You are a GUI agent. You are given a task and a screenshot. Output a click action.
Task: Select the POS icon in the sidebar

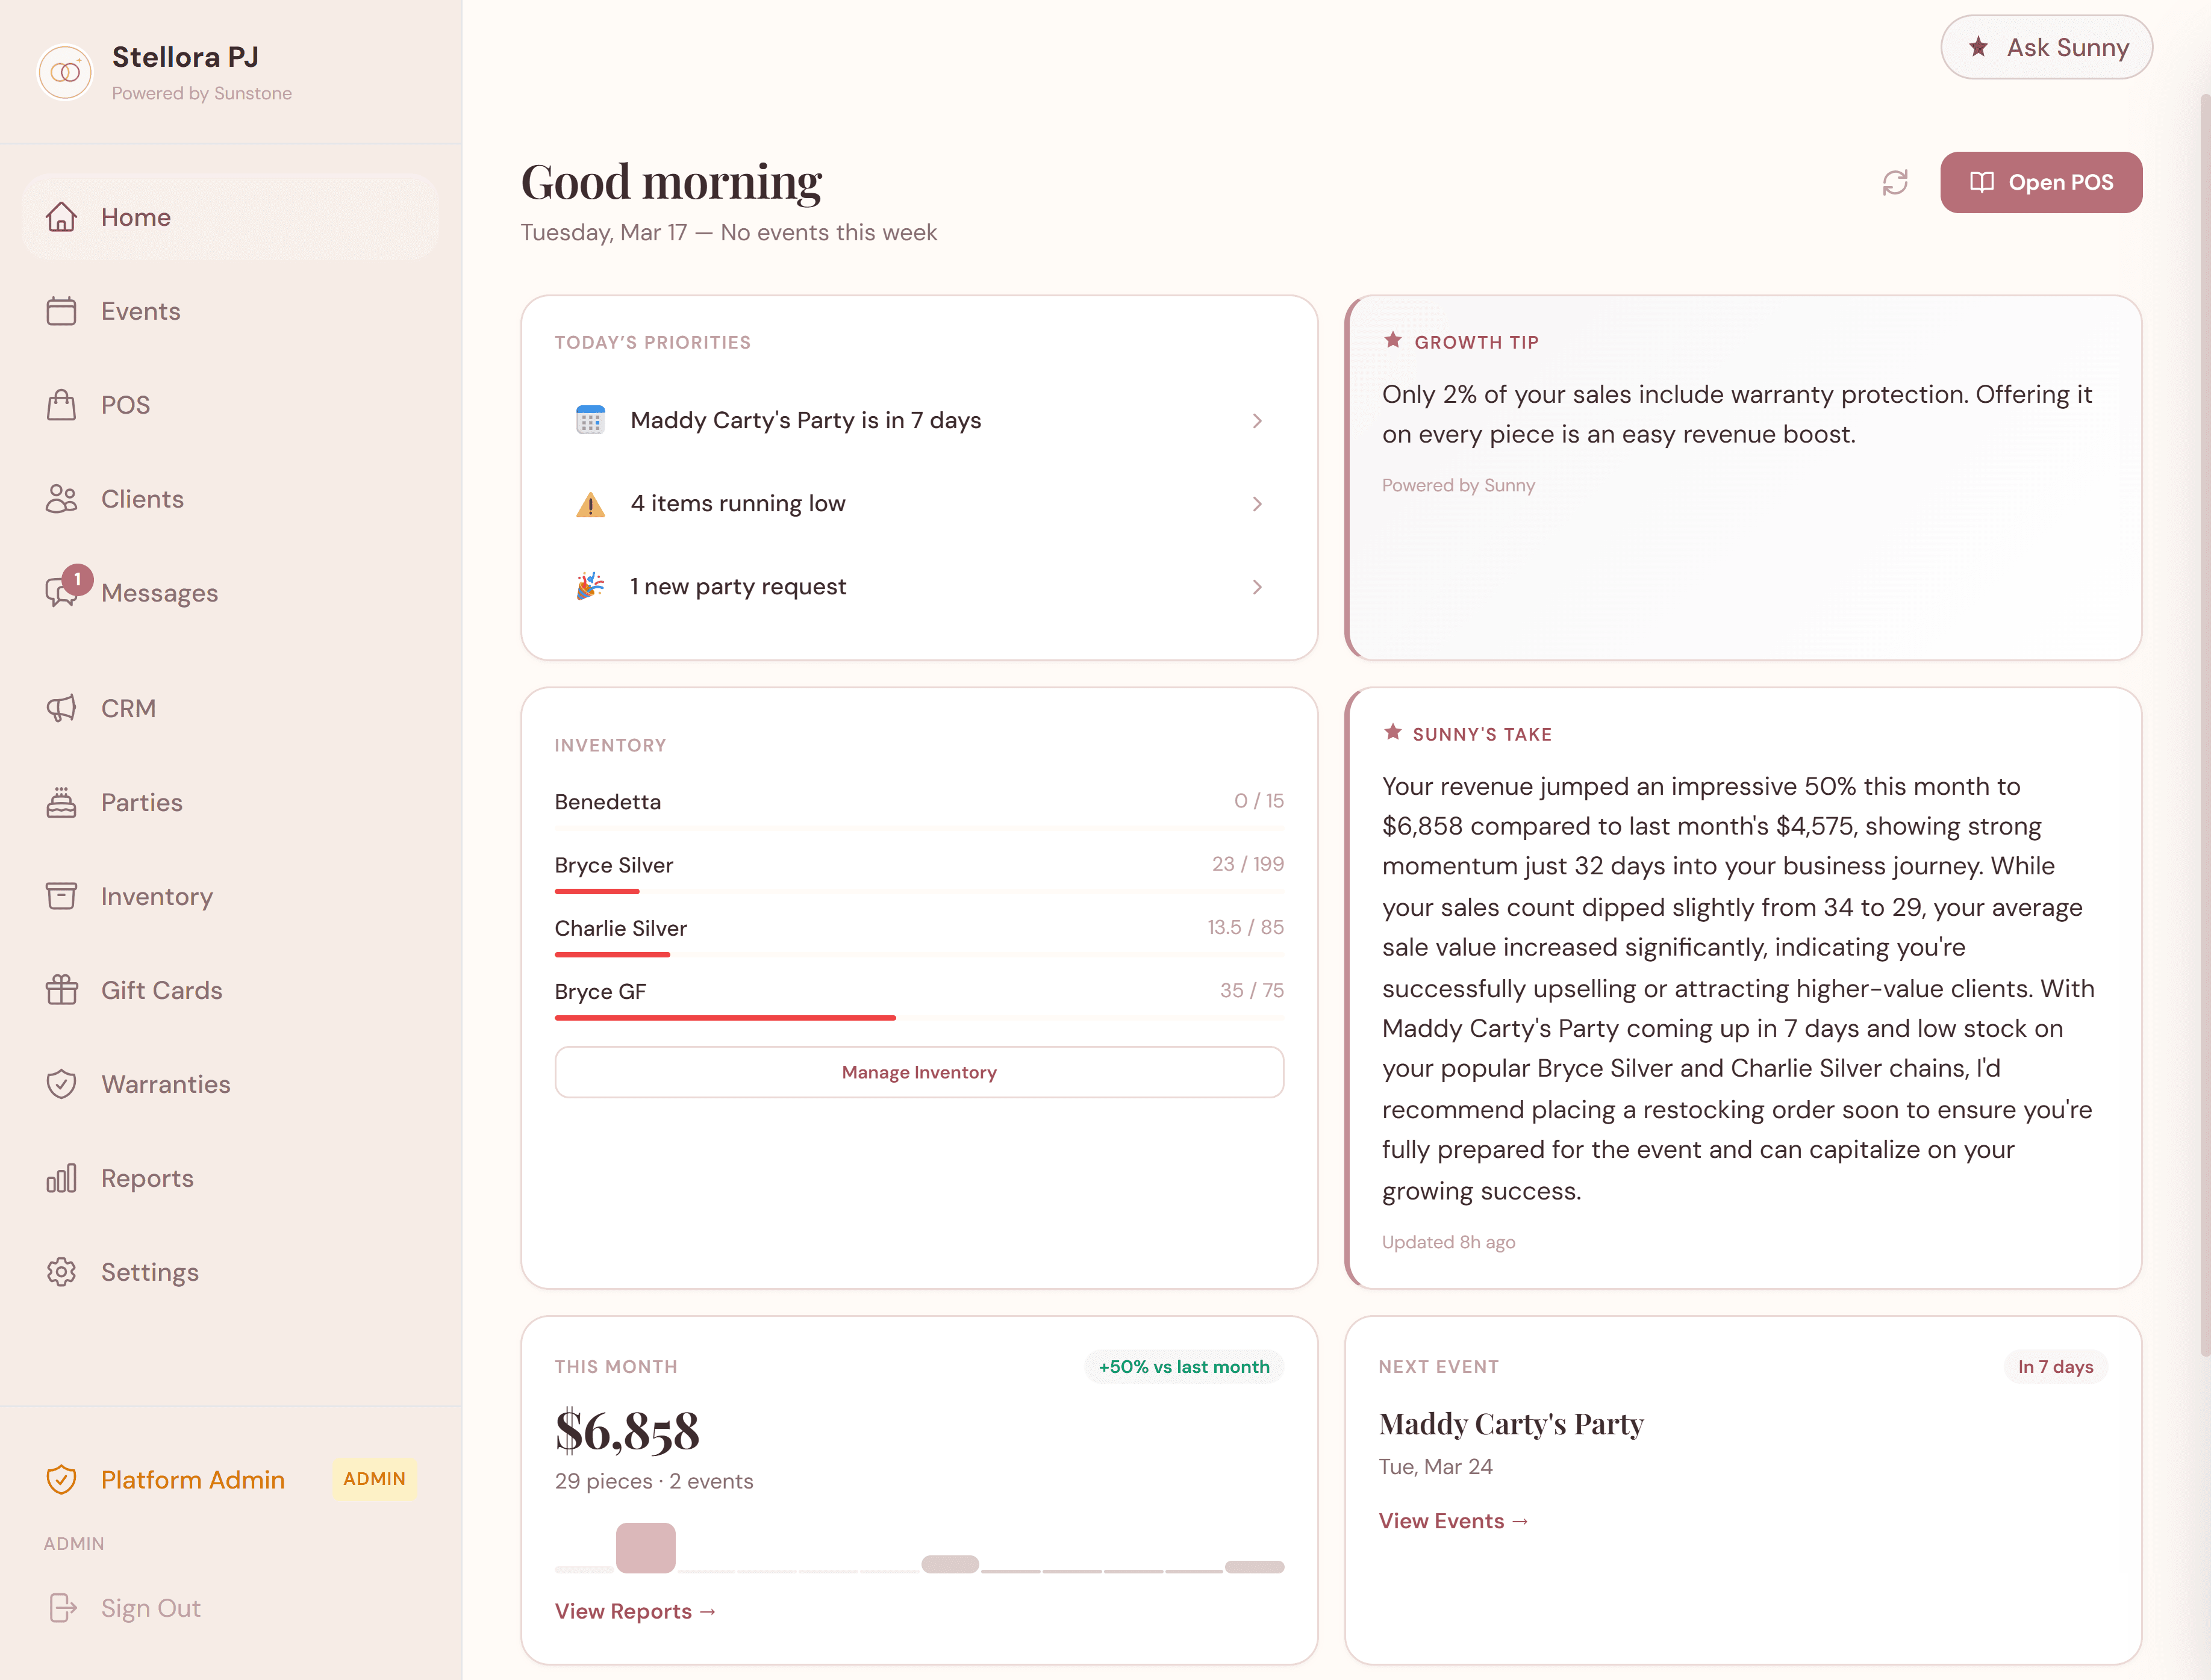coord(62,404)
